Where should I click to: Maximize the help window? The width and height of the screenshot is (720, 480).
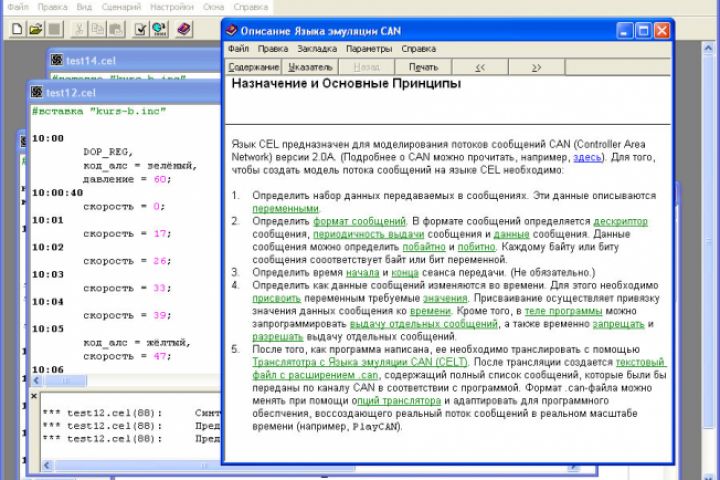coord(643,31)
